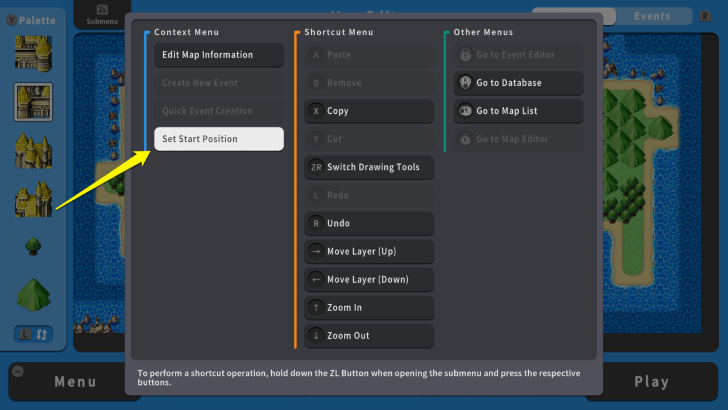This screenshot has width=728, height=410.
Task: Click the down-arrow icon beside Zoom Out
Action: tap(316, 336)
